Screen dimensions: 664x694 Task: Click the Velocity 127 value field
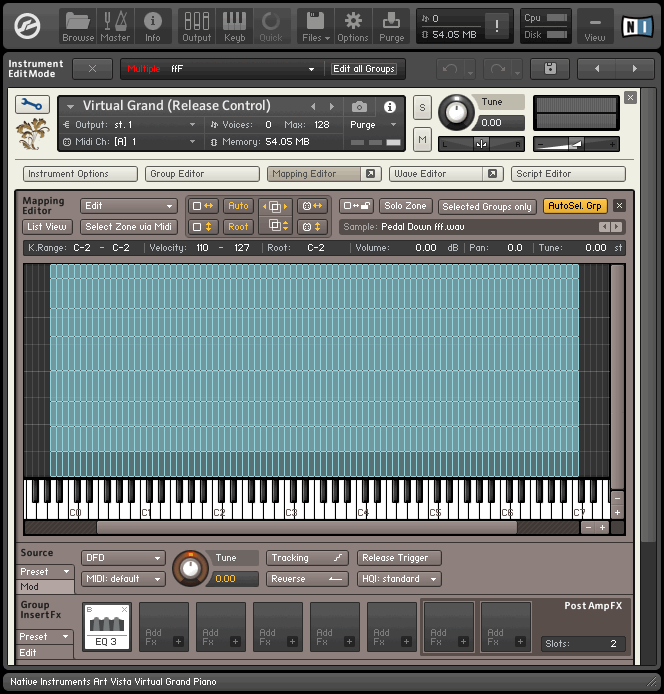[x=242, y=248]
